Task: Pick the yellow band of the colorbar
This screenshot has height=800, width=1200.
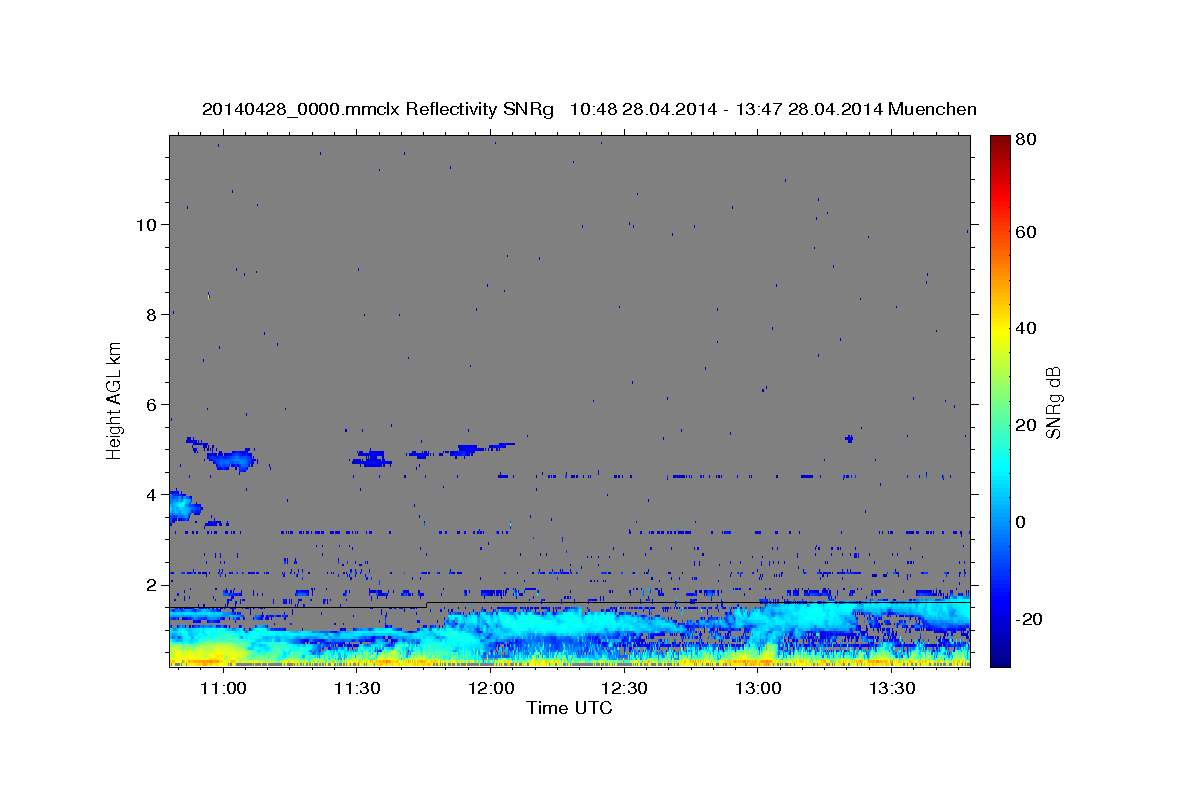Action: click(x=999, y=333)
